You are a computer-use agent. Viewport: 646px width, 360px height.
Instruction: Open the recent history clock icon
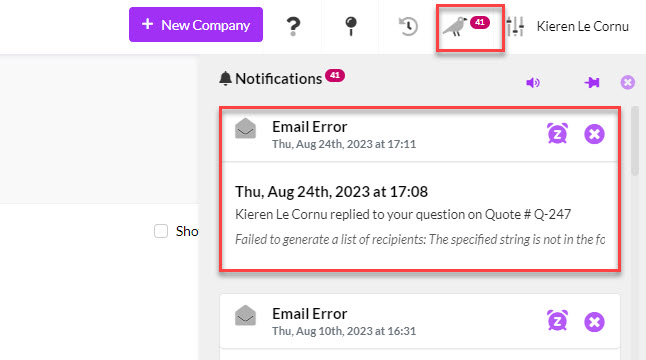coord(408,26)
